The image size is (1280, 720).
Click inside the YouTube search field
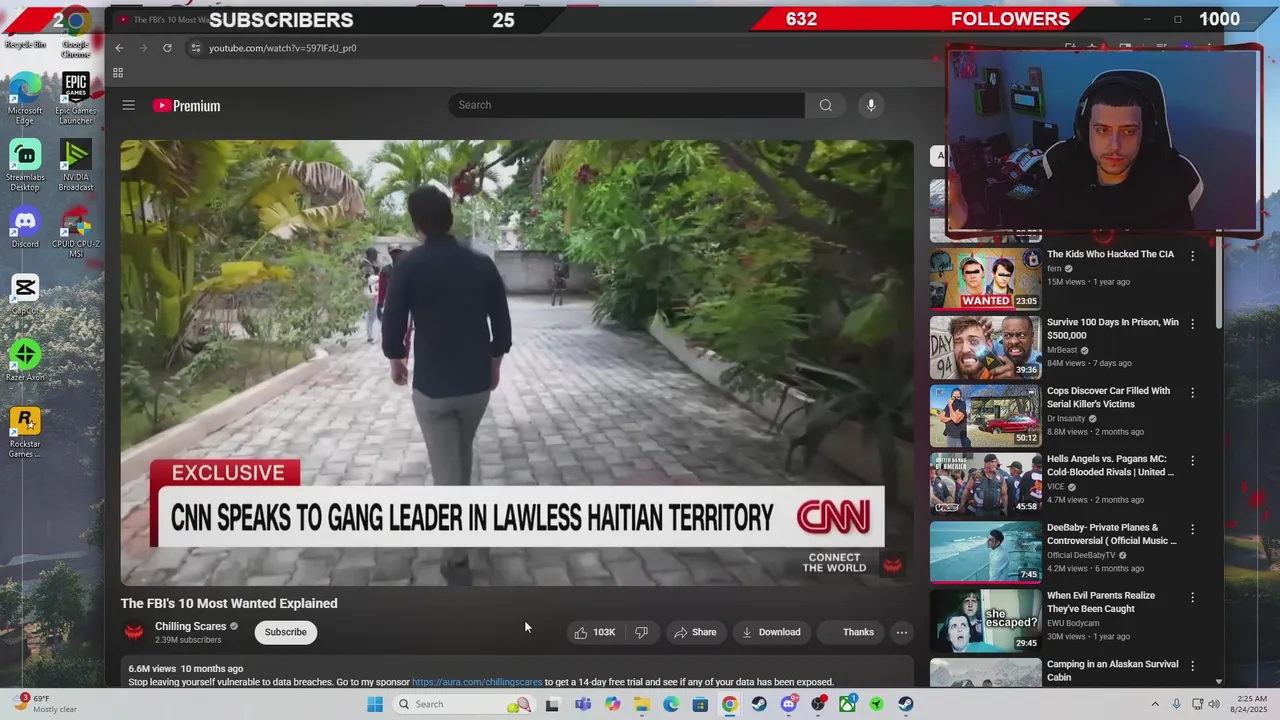[x=626, y=105]
